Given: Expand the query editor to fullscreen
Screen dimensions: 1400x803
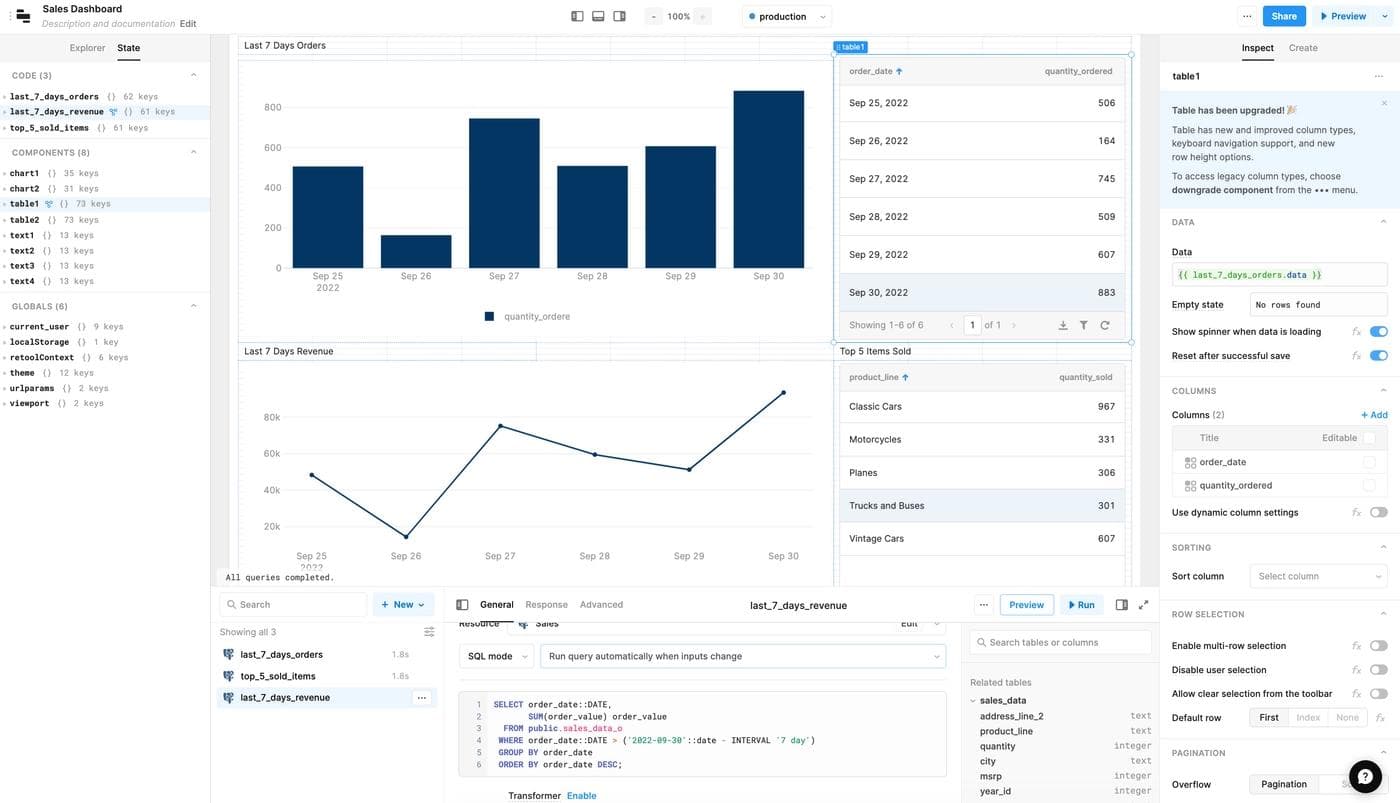Looking at the screenshot, I should click(1143, 605).
